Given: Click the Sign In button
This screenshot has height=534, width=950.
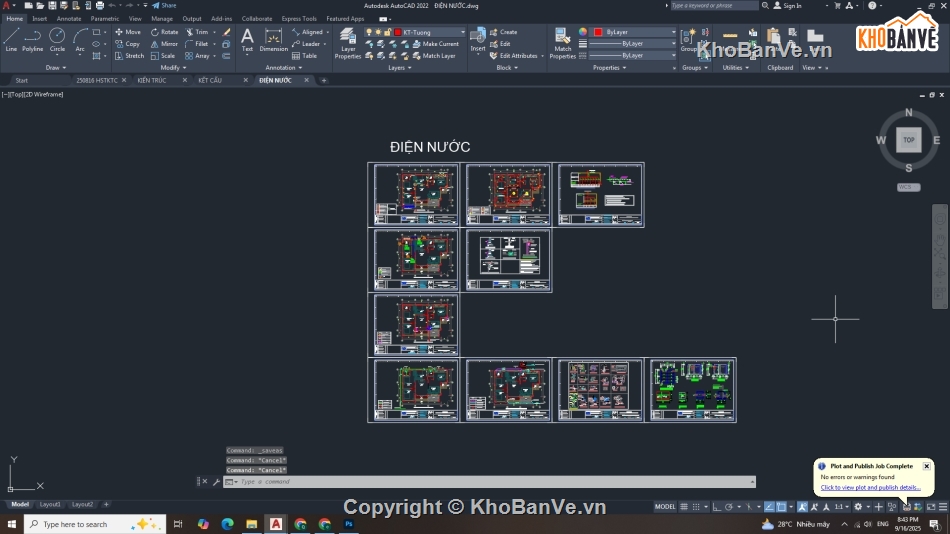Looking at the screenshot, I should pos(791,5).
